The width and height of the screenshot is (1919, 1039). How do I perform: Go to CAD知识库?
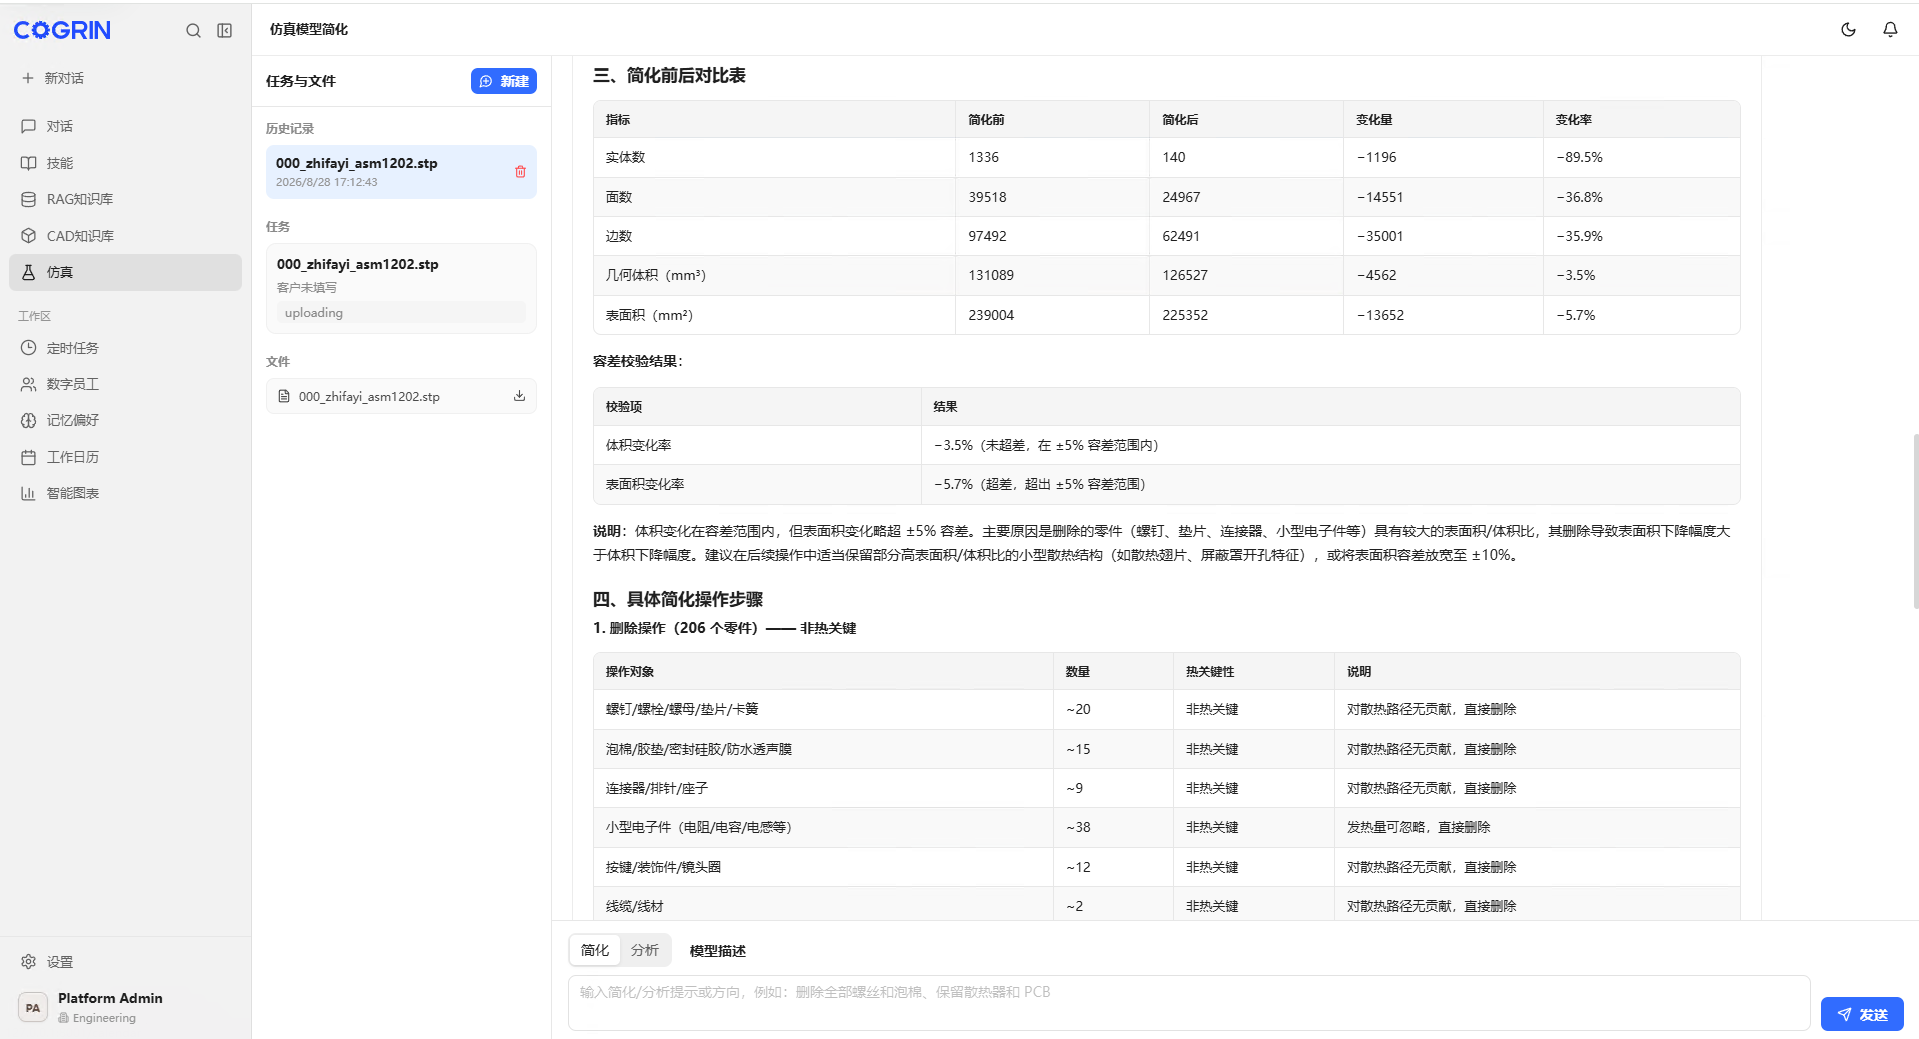click(125, 236)
